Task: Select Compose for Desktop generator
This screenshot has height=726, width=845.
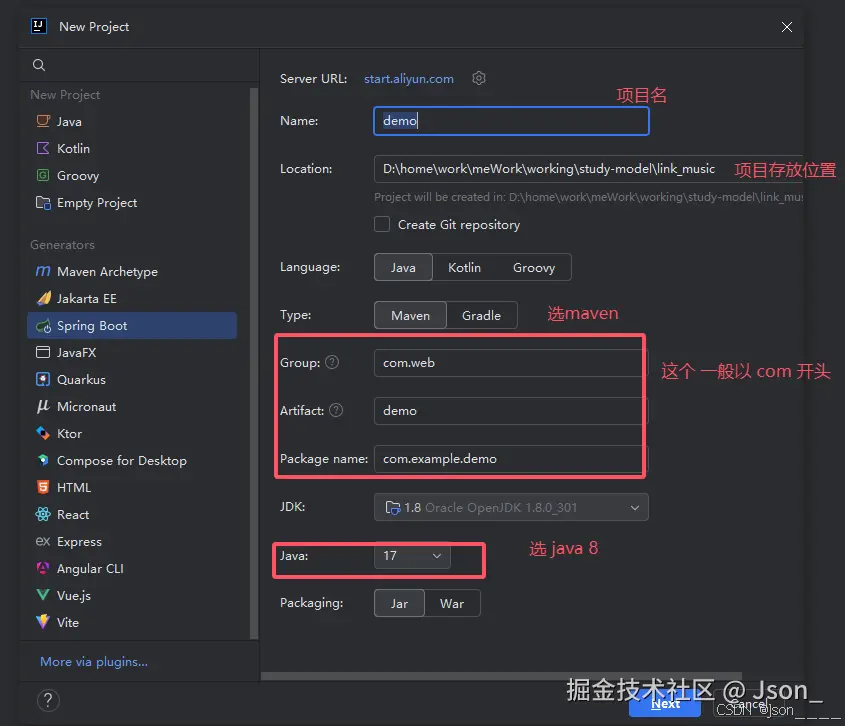Action: 131,460
